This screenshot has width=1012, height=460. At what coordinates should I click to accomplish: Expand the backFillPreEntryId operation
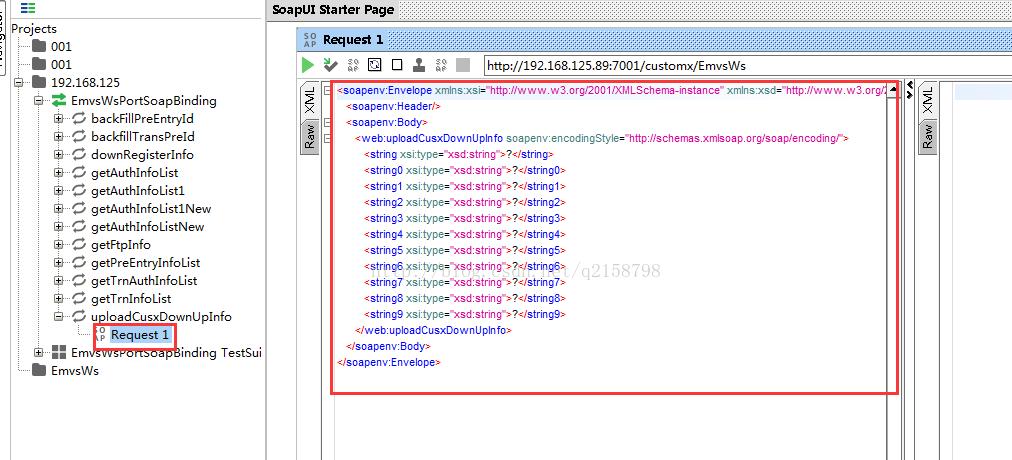point(58,118)
